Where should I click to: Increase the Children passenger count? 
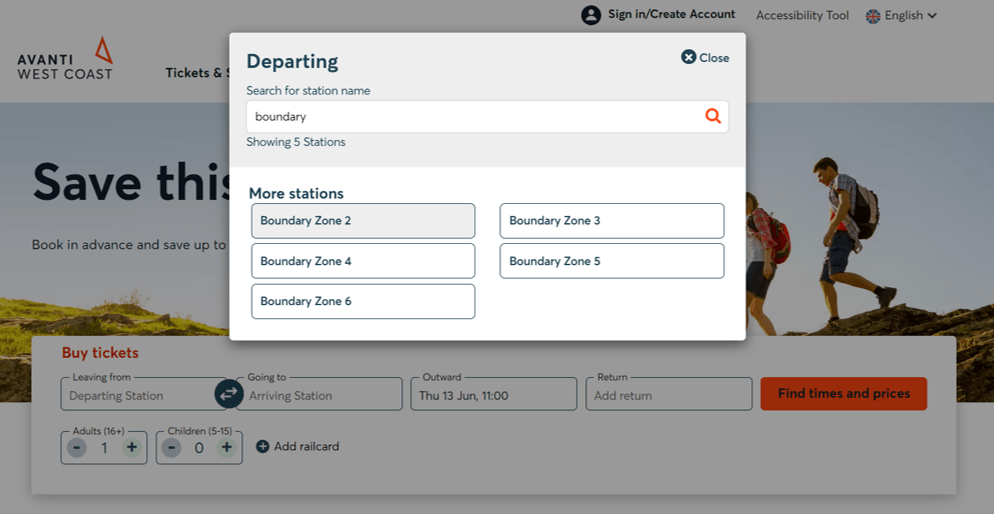(226, 448)
